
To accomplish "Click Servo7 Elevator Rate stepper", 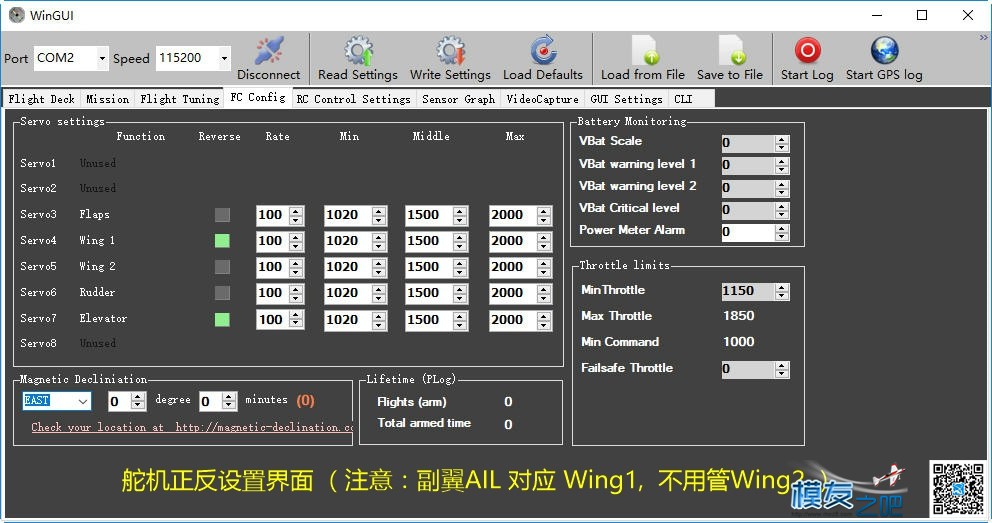I will tap(296, 319).
